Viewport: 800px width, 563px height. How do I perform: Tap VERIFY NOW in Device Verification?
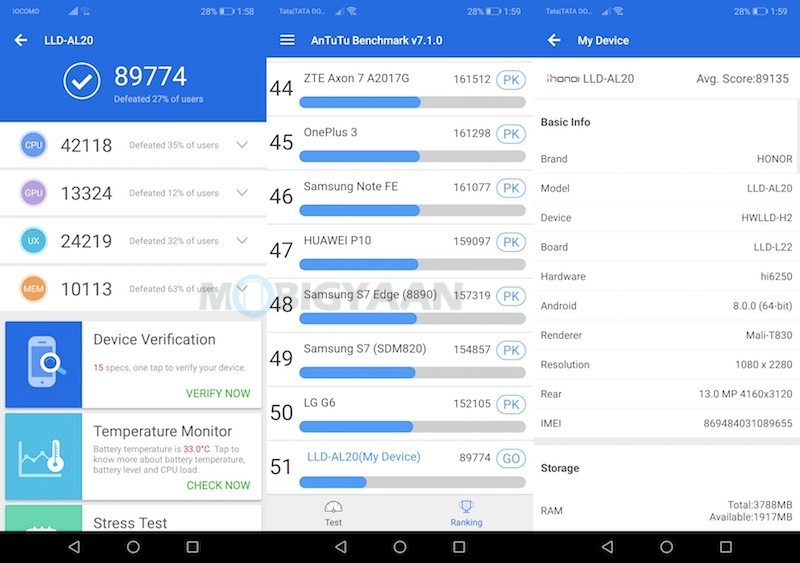pos(218,394)
